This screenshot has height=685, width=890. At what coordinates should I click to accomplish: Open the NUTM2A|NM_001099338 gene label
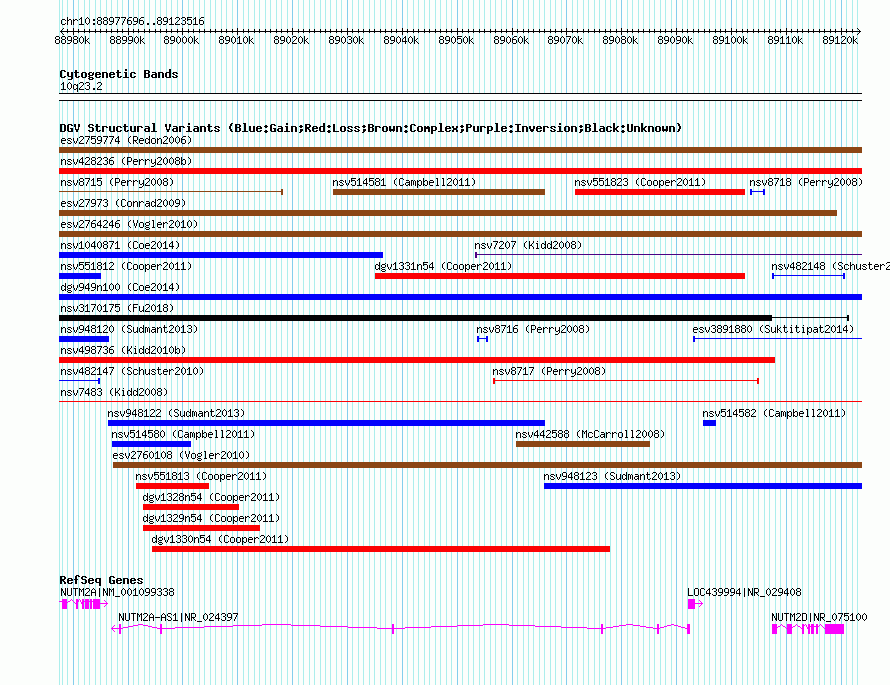pos(117,592)
